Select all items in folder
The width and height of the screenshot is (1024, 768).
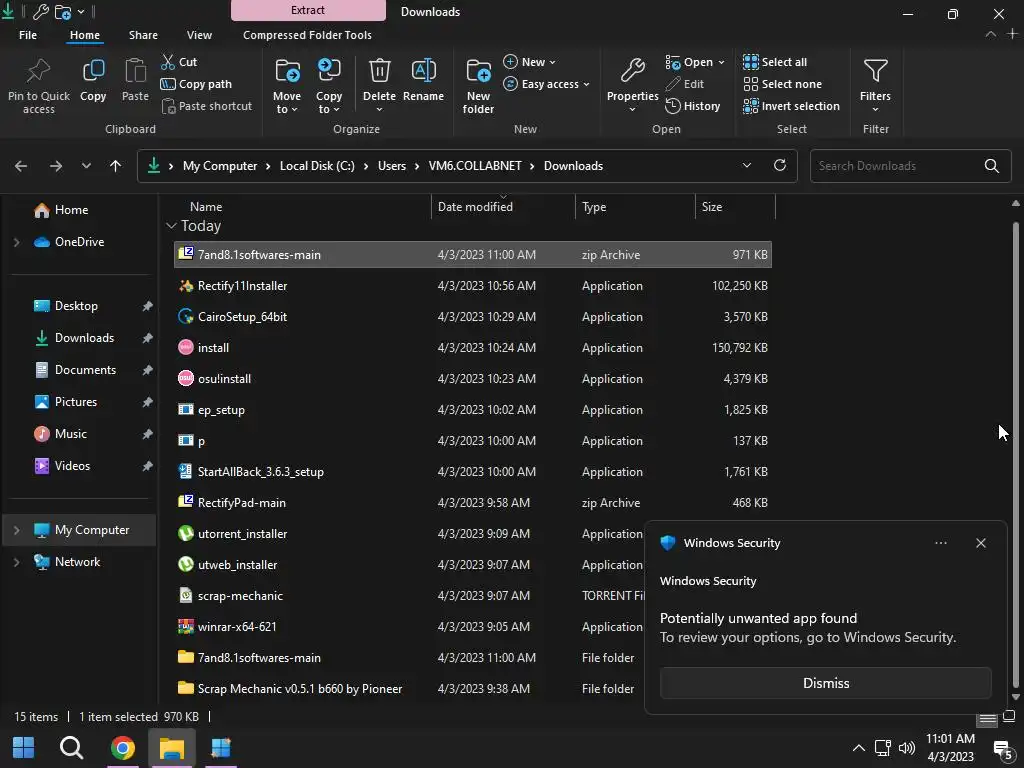tap(775, 62)
